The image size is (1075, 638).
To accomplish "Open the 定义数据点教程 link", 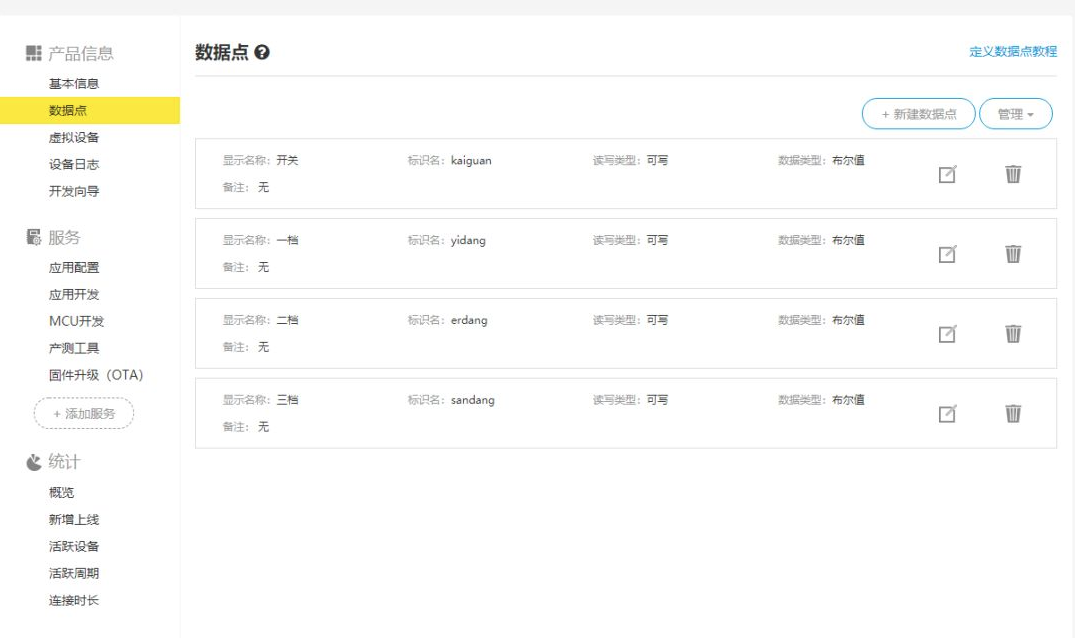I will click(1012, 52).
